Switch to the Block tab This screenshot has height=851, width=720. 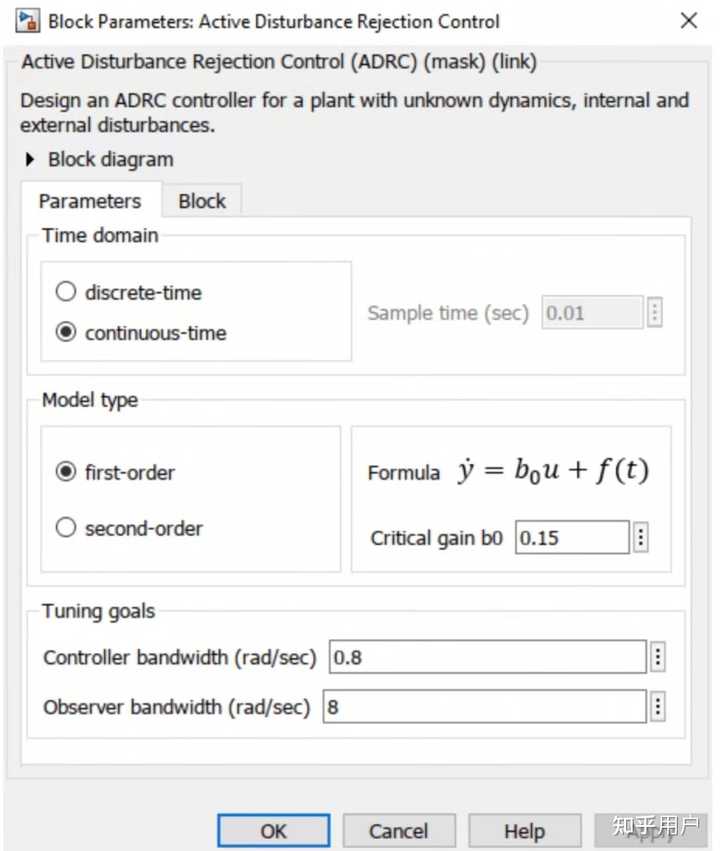click(202, 201)
